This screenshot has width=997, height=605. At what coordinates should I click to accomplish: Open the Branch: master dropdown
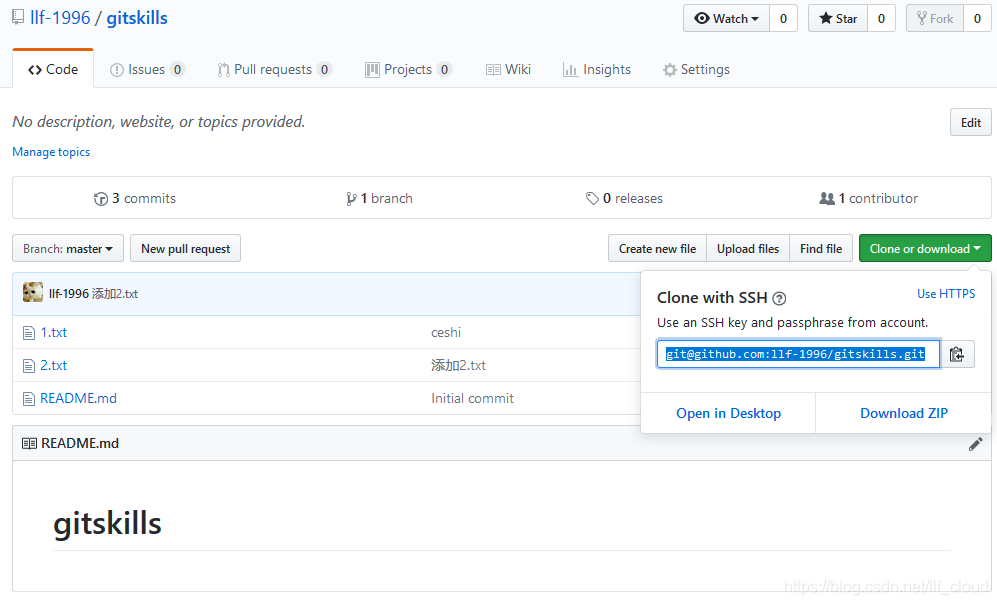click(x=67, y=248)
